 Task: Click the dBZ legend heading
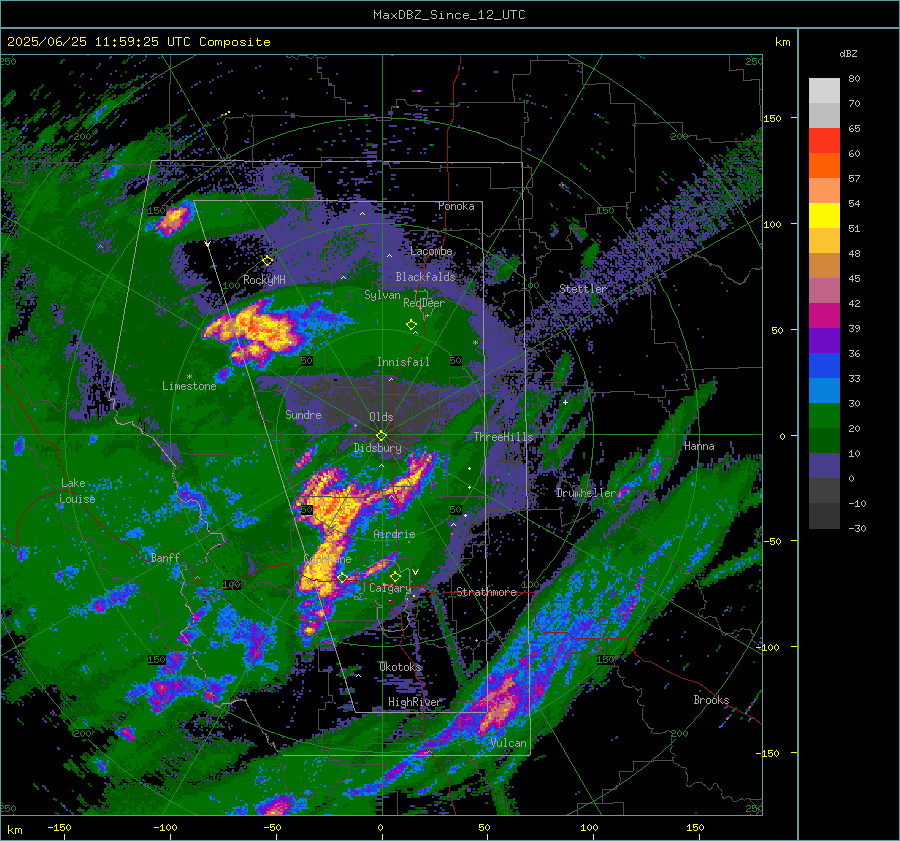pos(848,53)
